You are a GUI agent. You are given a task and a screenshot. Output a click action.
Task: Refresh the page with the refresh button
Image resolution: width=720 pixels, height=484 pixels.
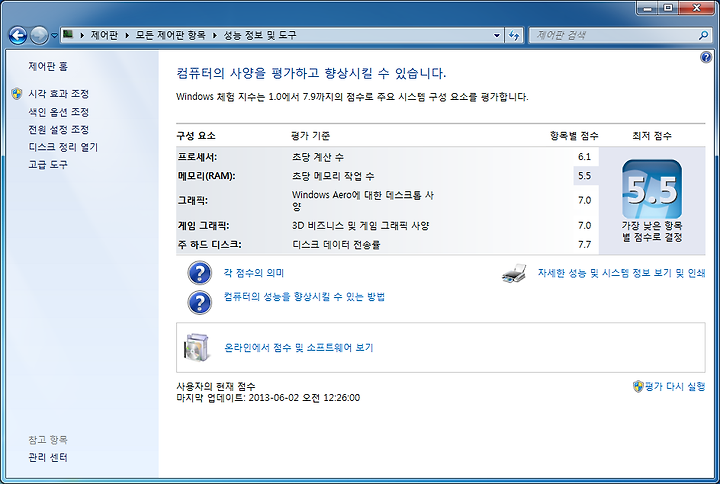coord(514,35)
